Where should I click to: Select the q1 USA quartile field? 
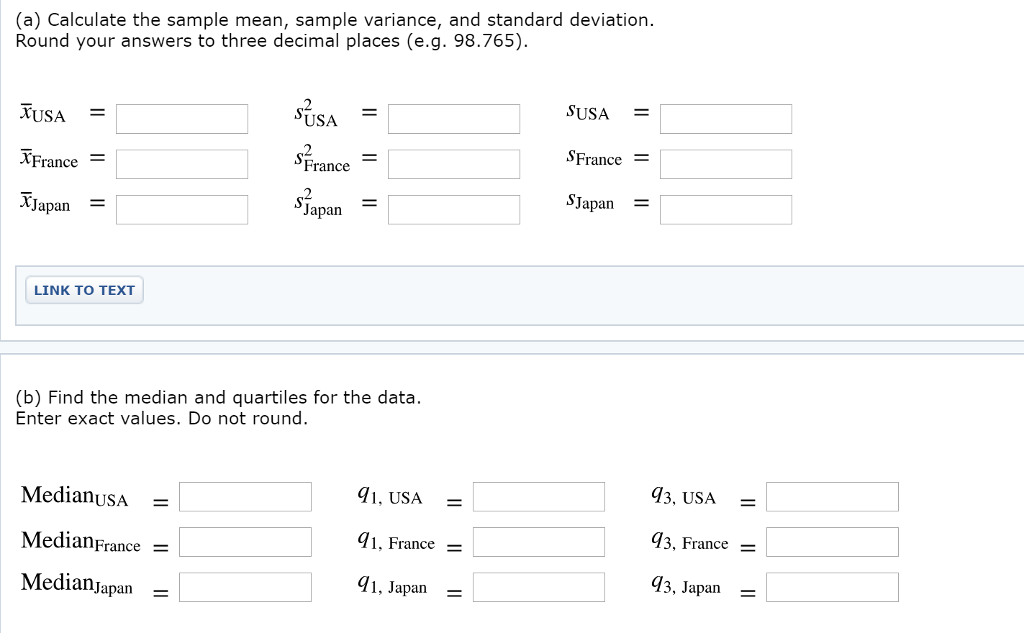(x=539, y=496)
